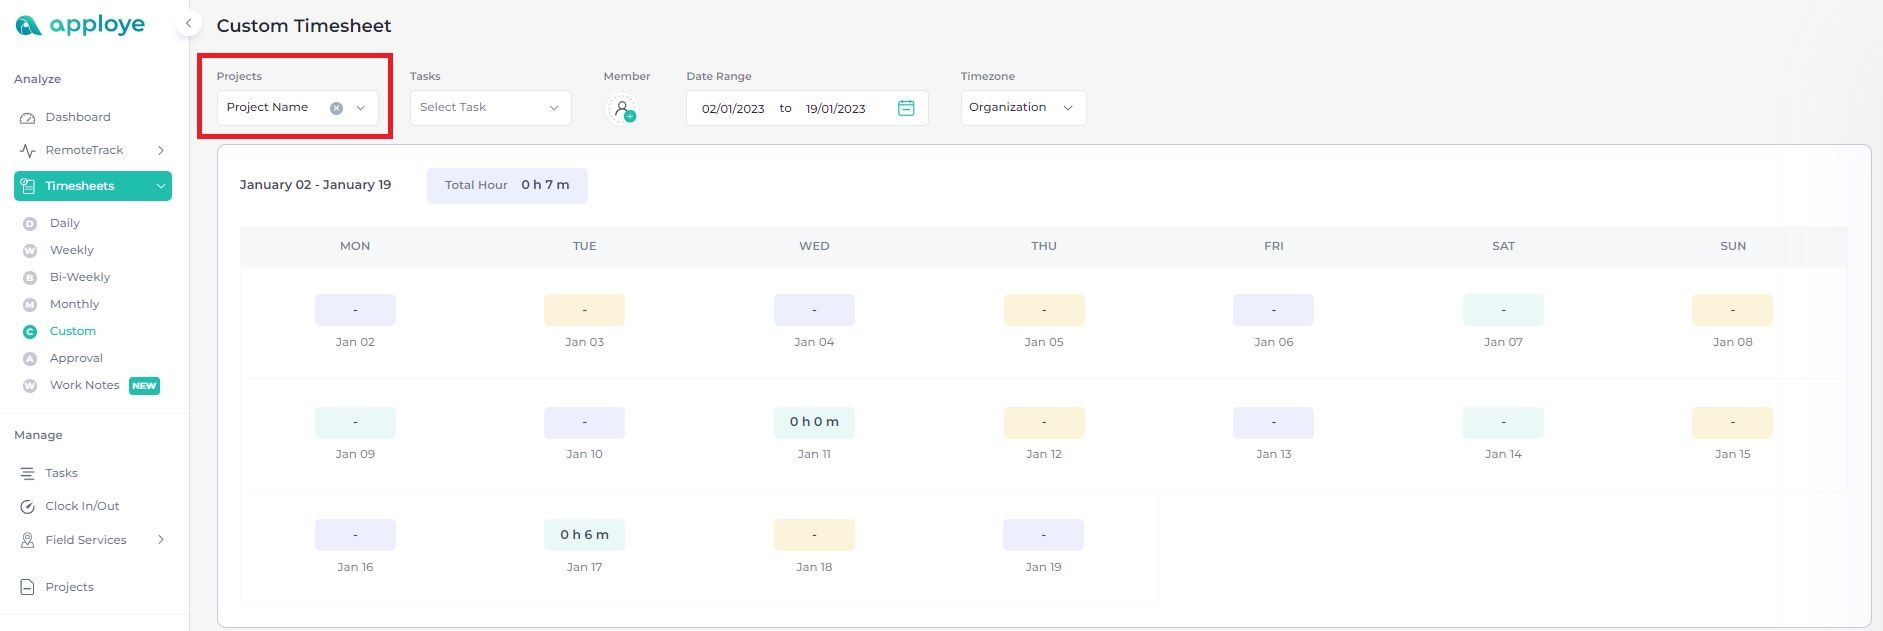Click the Clock In/Out timer icon
The image size is (1883, 631).
click(x=28, y=507)
